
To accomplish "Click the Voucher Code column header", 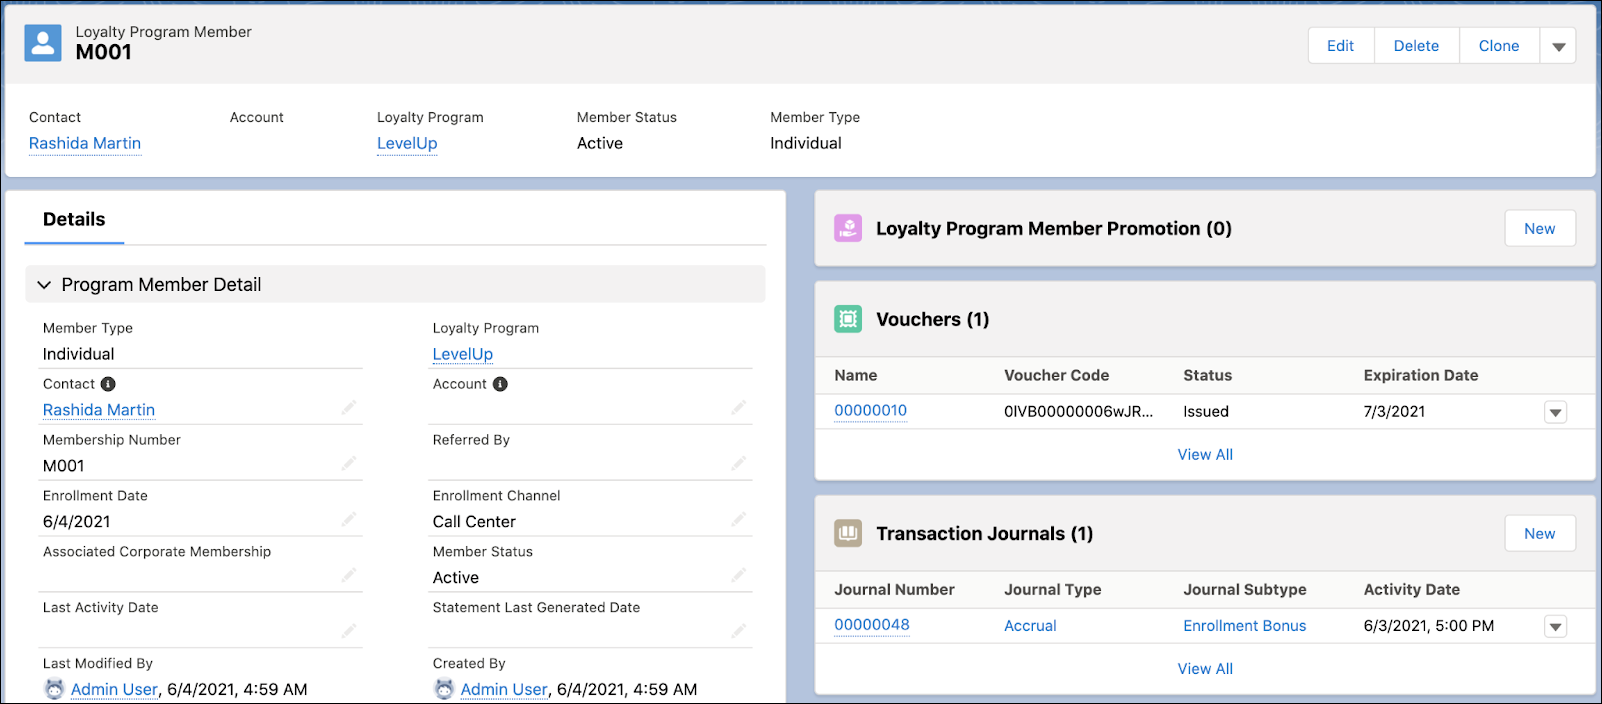I will coord(1056,375).
